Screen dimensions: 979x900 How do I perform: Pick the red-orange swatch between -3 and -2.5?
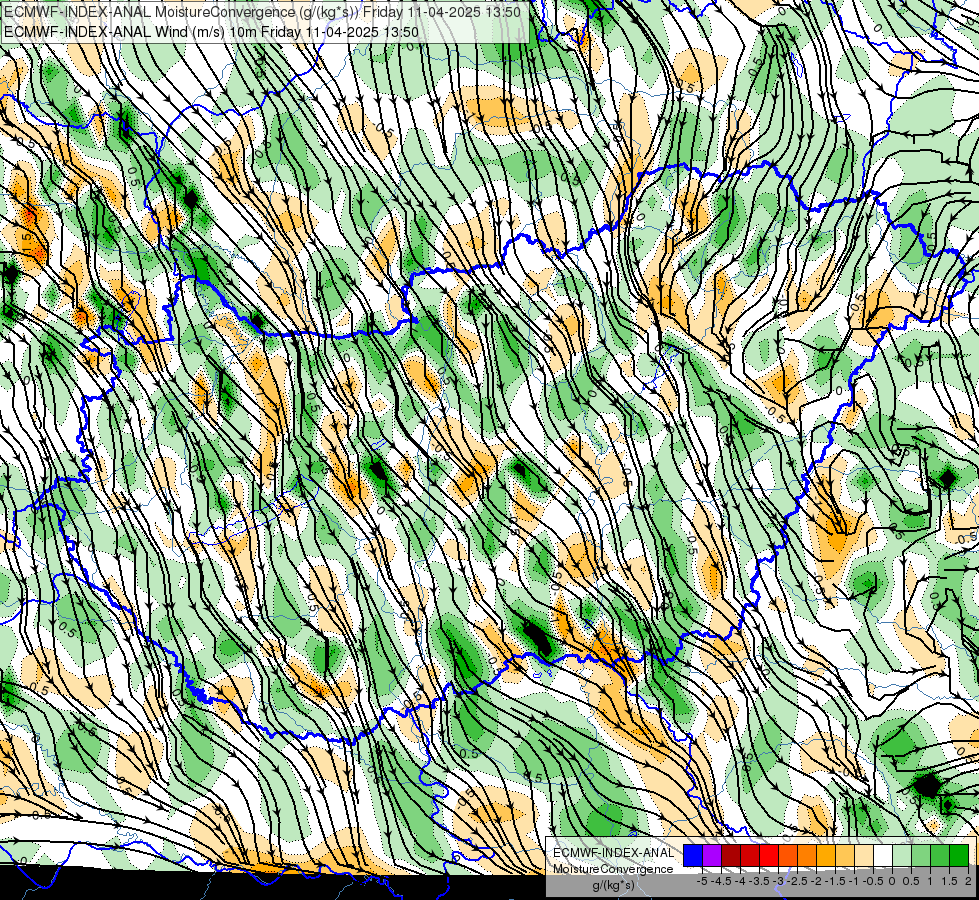pos(788,856)
